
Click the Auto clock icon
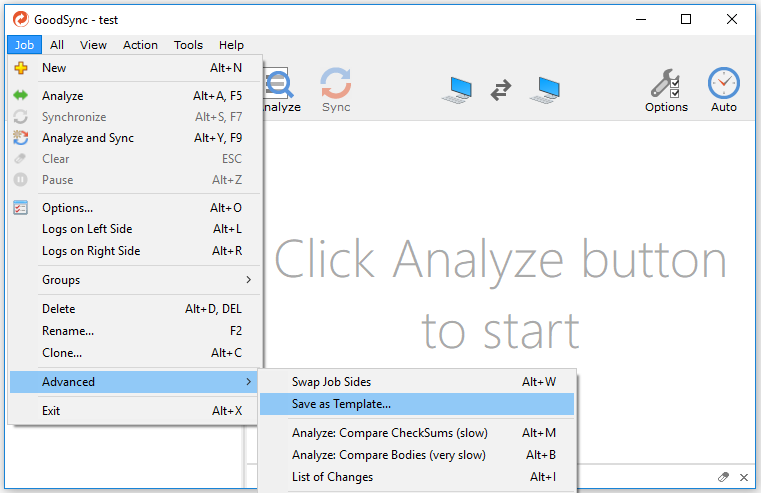tap(723, 89)
